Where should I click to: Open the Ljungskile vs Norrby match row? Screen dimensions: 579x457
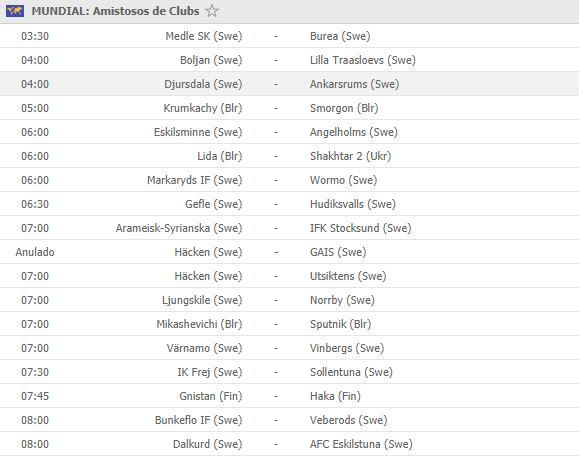pos(290,300)
